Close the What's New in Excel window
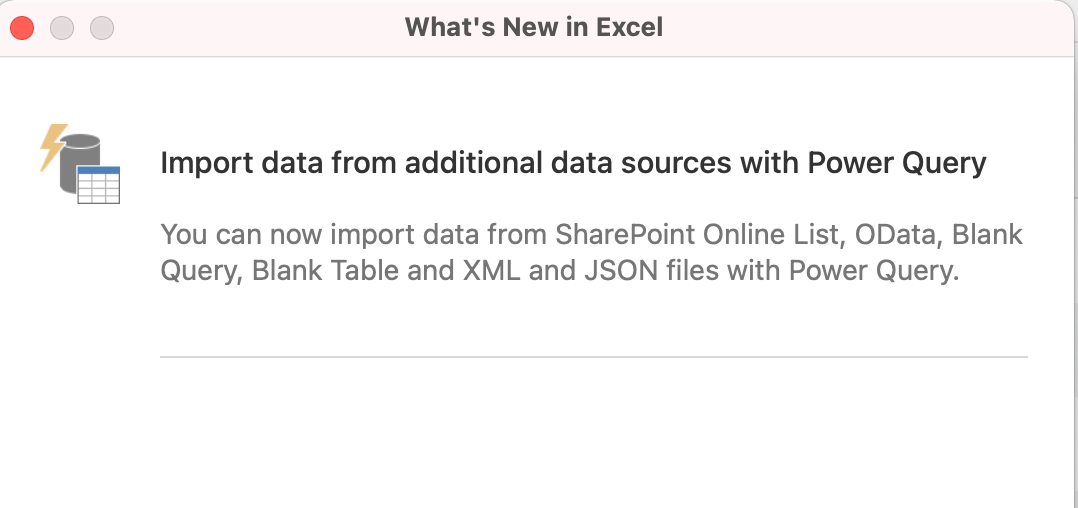 [x=22, y=28]
